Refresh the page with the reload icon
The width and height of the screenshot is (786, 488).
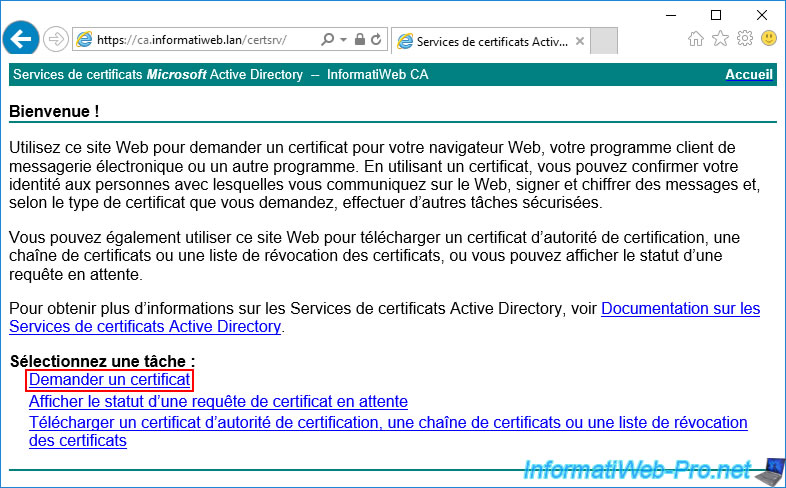click(x=376, y=39)
